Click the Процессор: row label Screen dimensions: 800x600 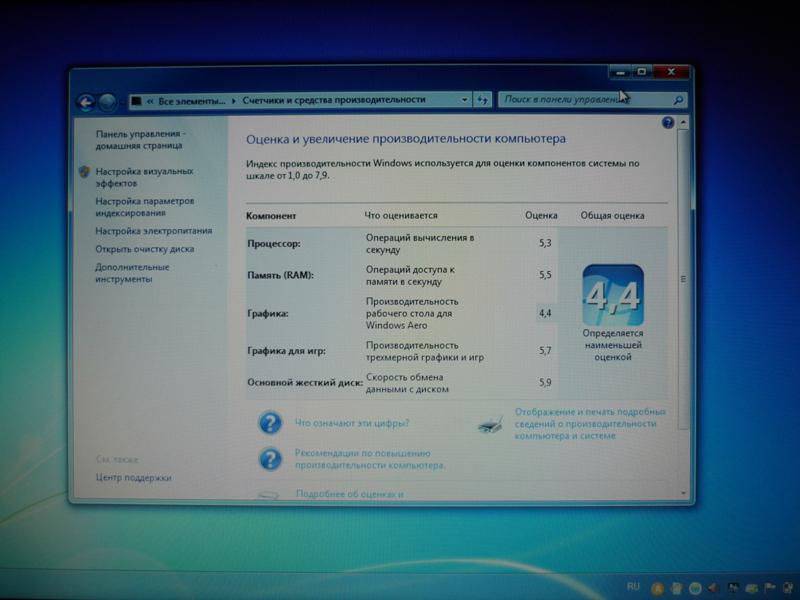274,244
